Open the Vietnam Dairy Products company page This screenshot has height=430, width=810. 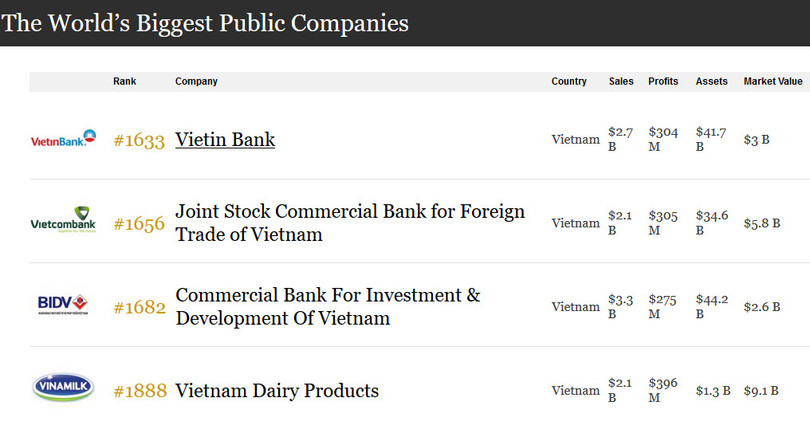[x=277, y=391]
